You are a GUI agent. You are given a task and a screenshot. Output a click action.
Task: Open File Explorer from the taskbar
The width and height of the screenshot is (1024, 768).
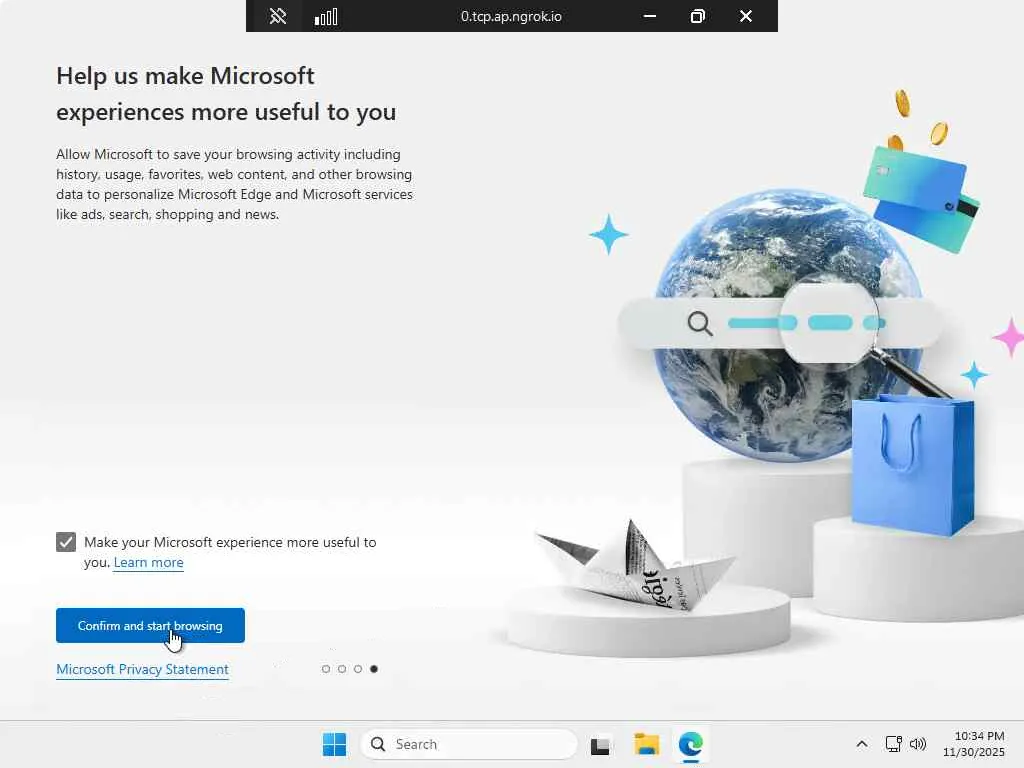[647, 744]
